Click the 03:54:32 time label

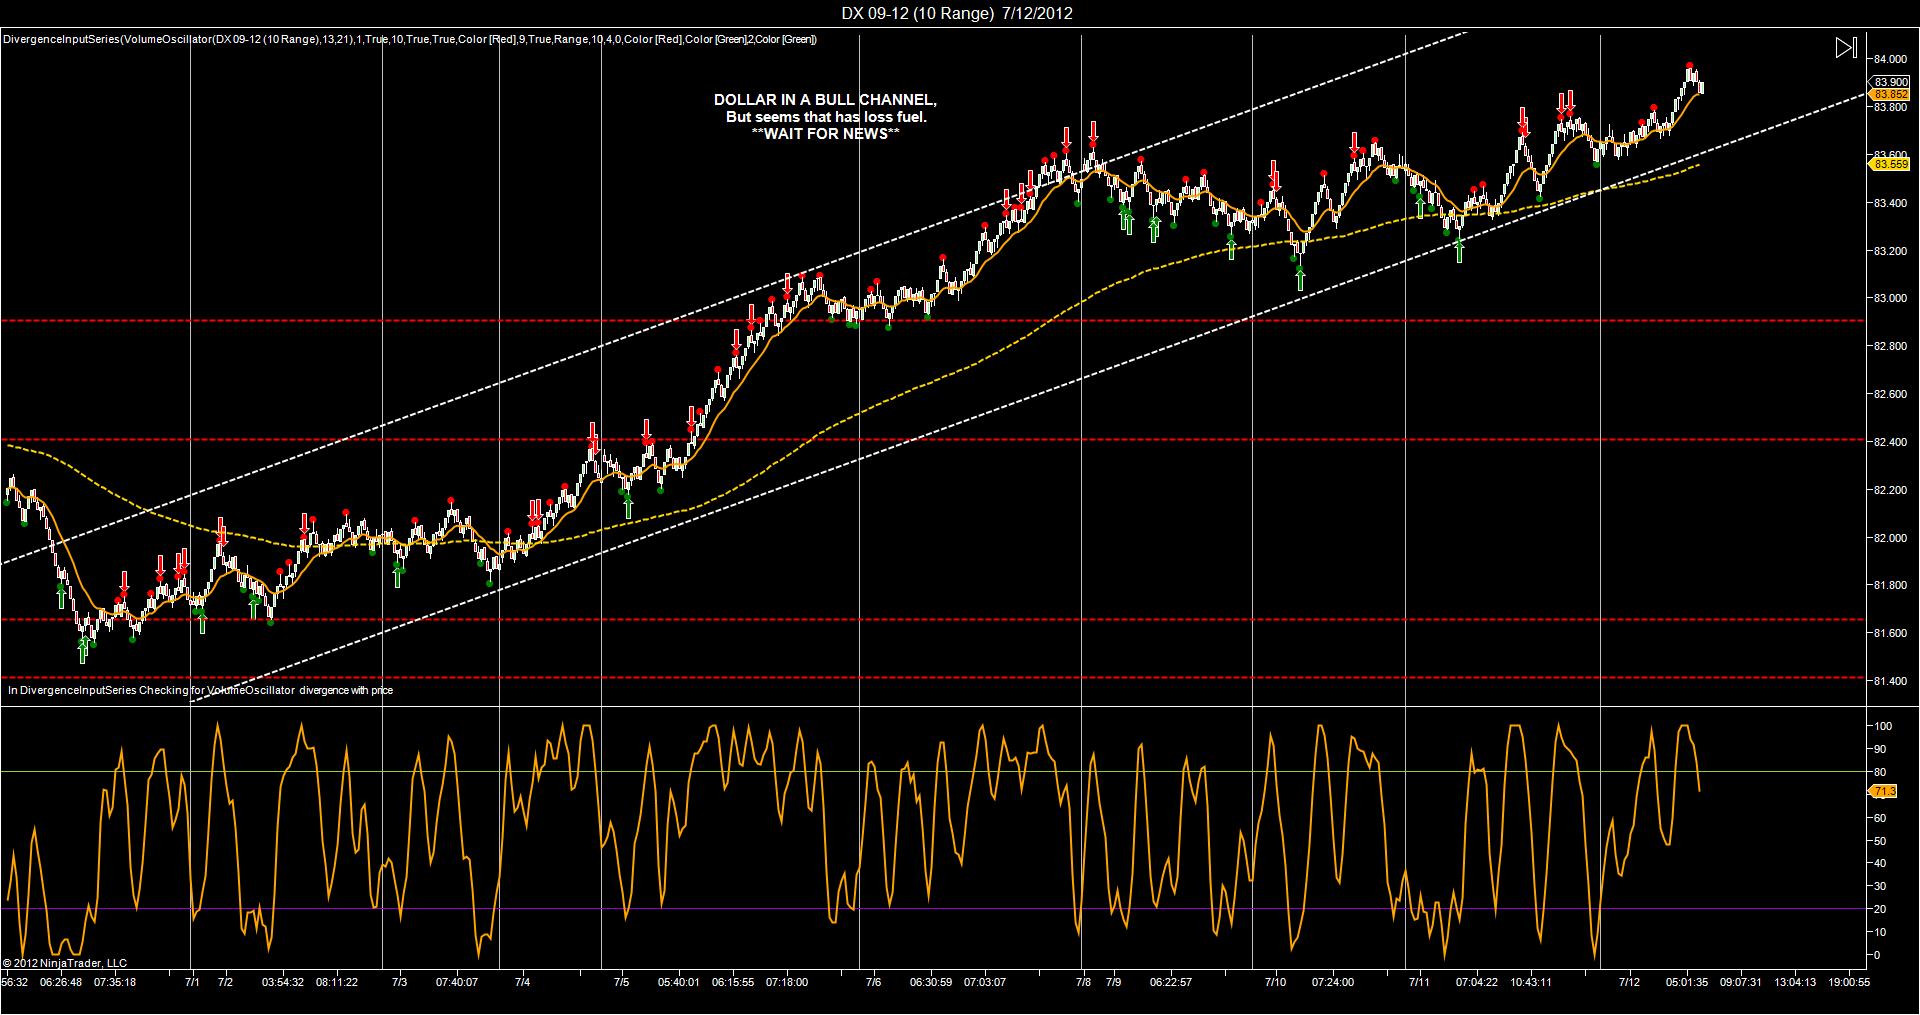pos(283,982)
